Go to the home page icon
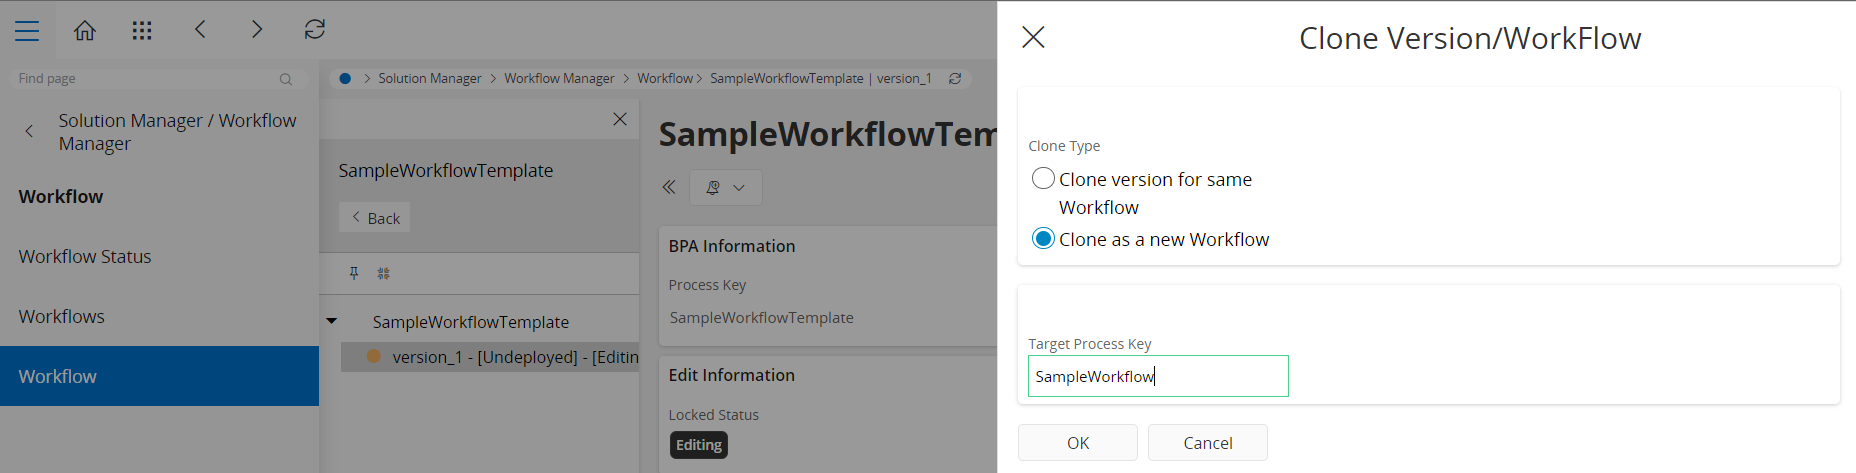Screen dimensions: 1856x473 85,31
